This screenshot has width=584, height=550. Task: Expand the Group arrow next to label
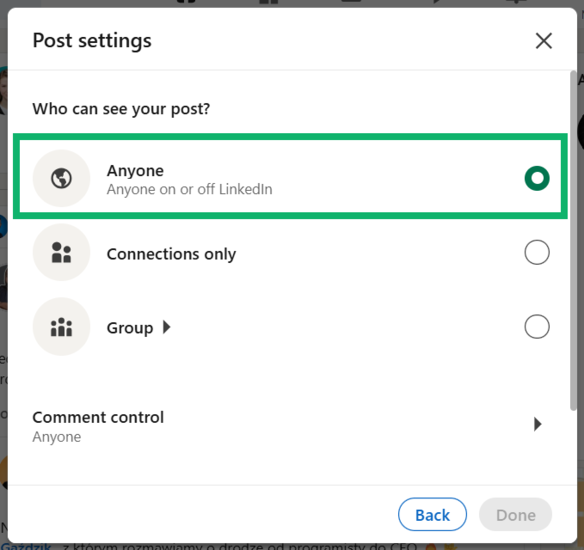click(x=166, y=327)
